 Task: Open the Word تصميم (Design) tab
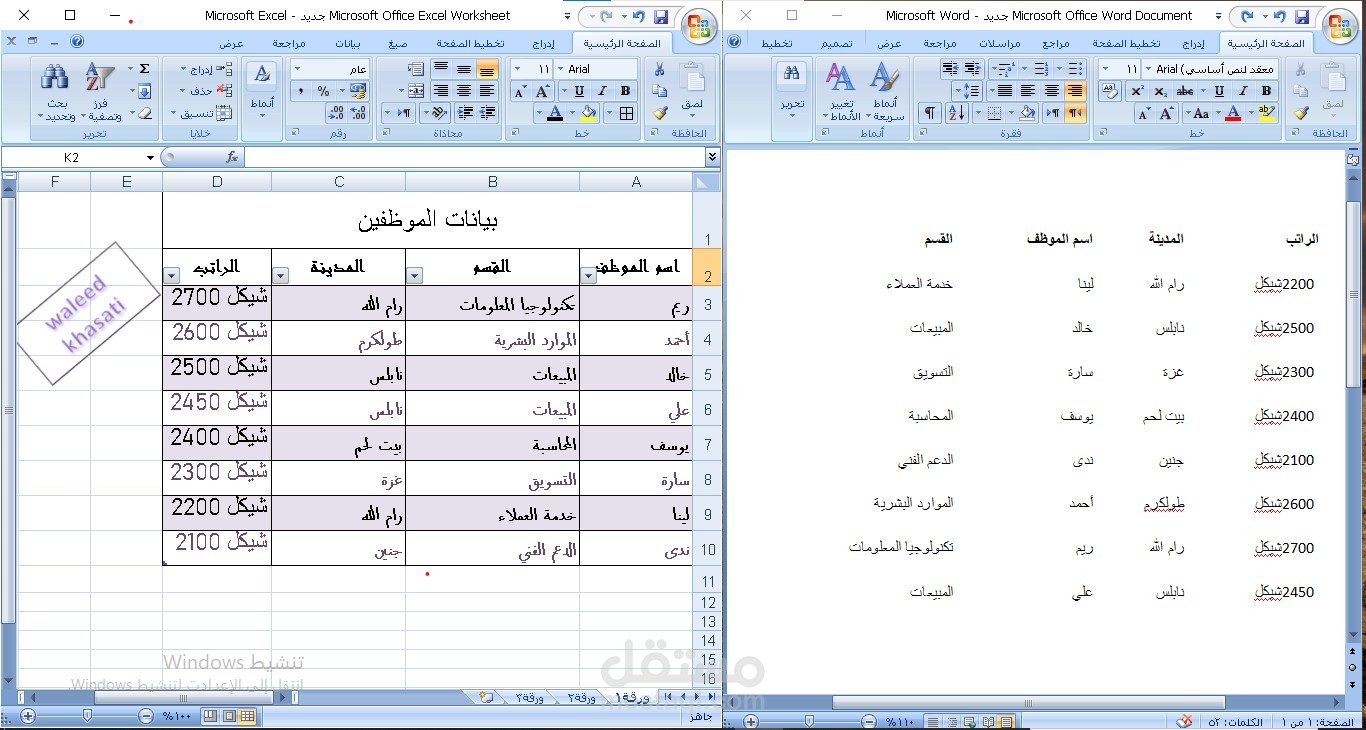click(x=836, y=44)
